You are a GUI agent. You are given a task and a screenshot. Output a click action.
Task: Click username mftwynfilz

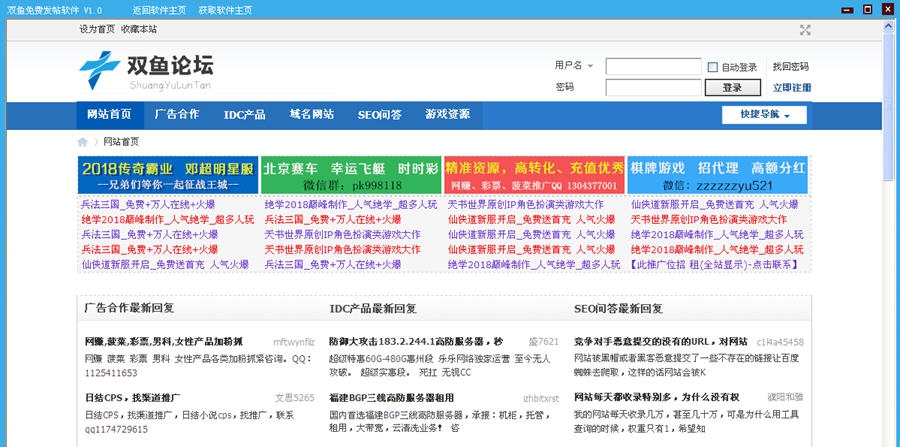(294, 343)
